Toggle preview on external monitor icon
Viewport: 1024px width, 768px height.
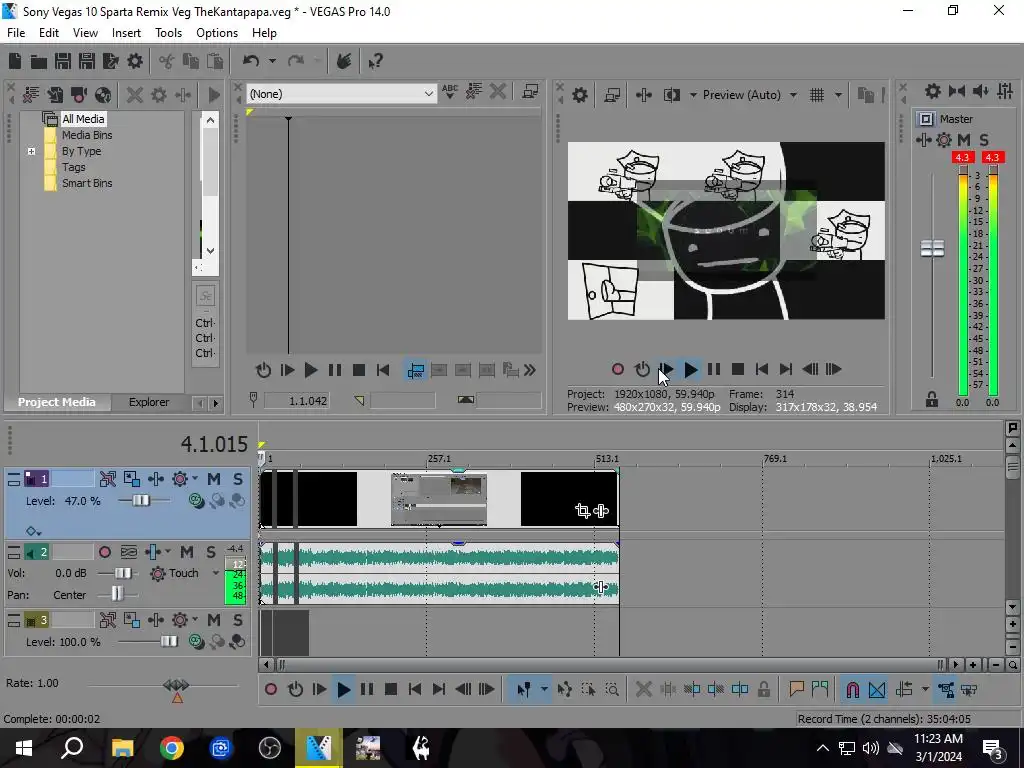pos(612,95)
